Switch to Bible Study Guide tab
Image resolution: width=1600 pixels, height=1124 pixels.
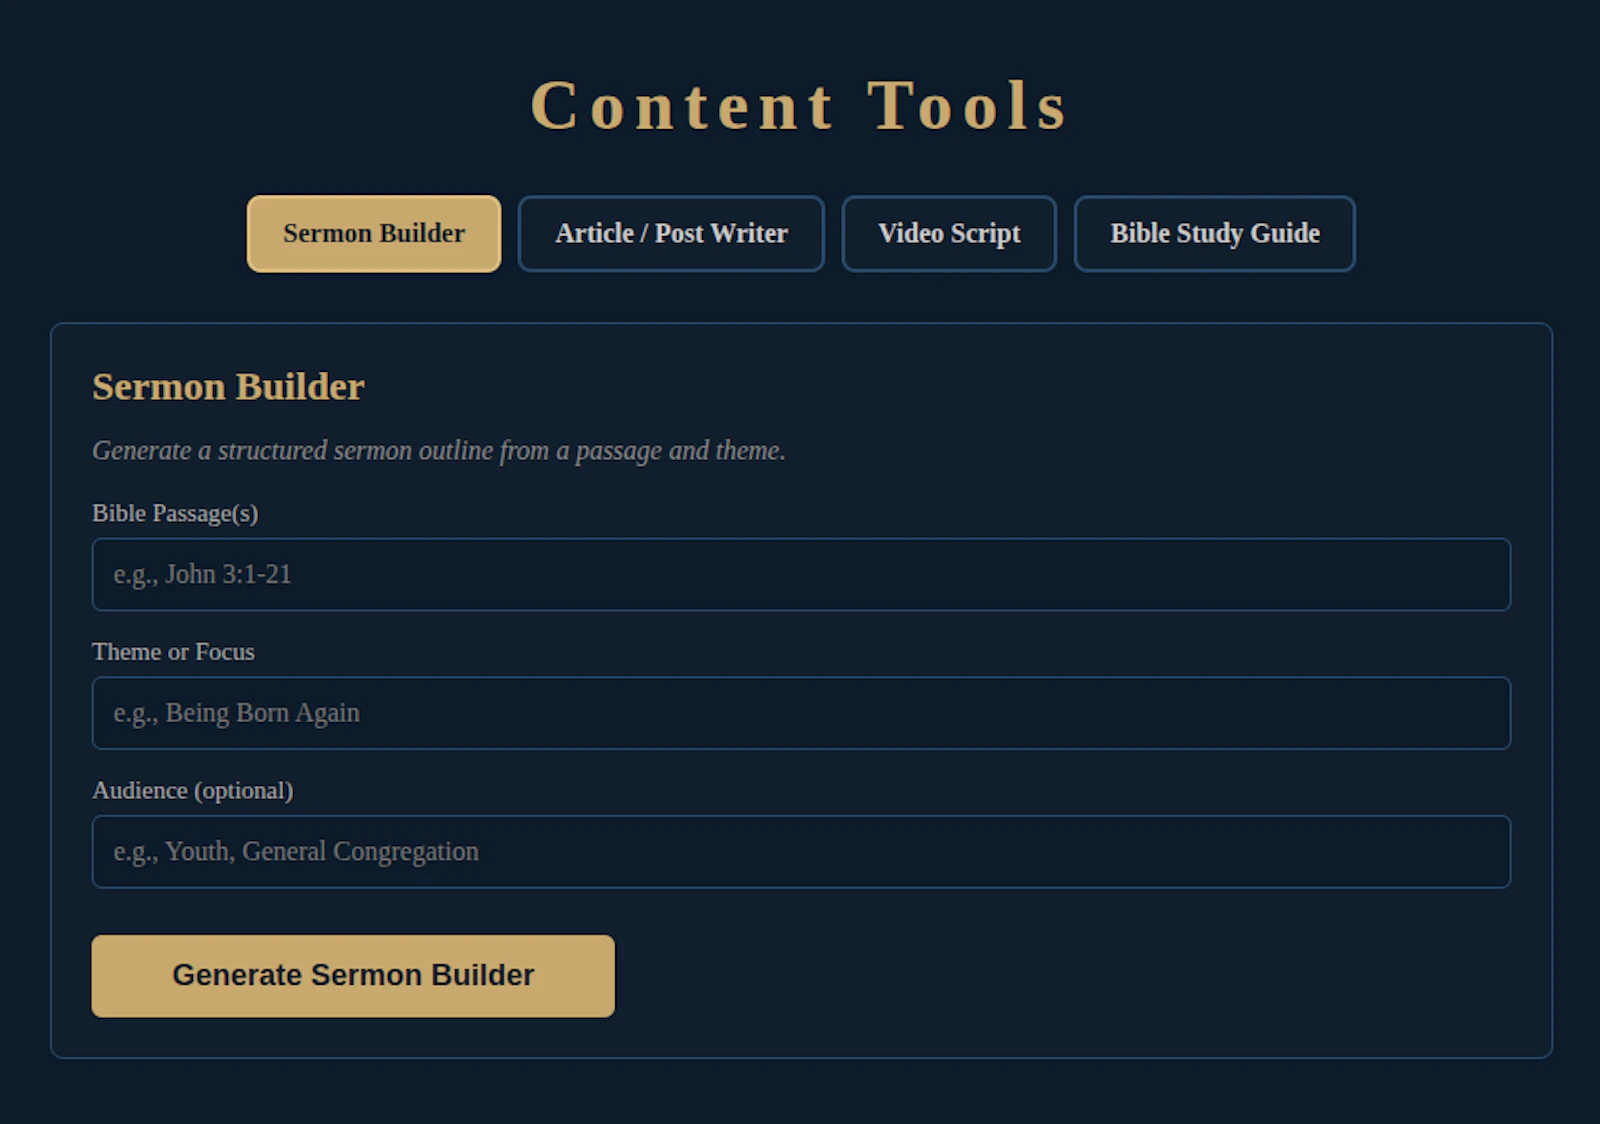[1215, 233]
